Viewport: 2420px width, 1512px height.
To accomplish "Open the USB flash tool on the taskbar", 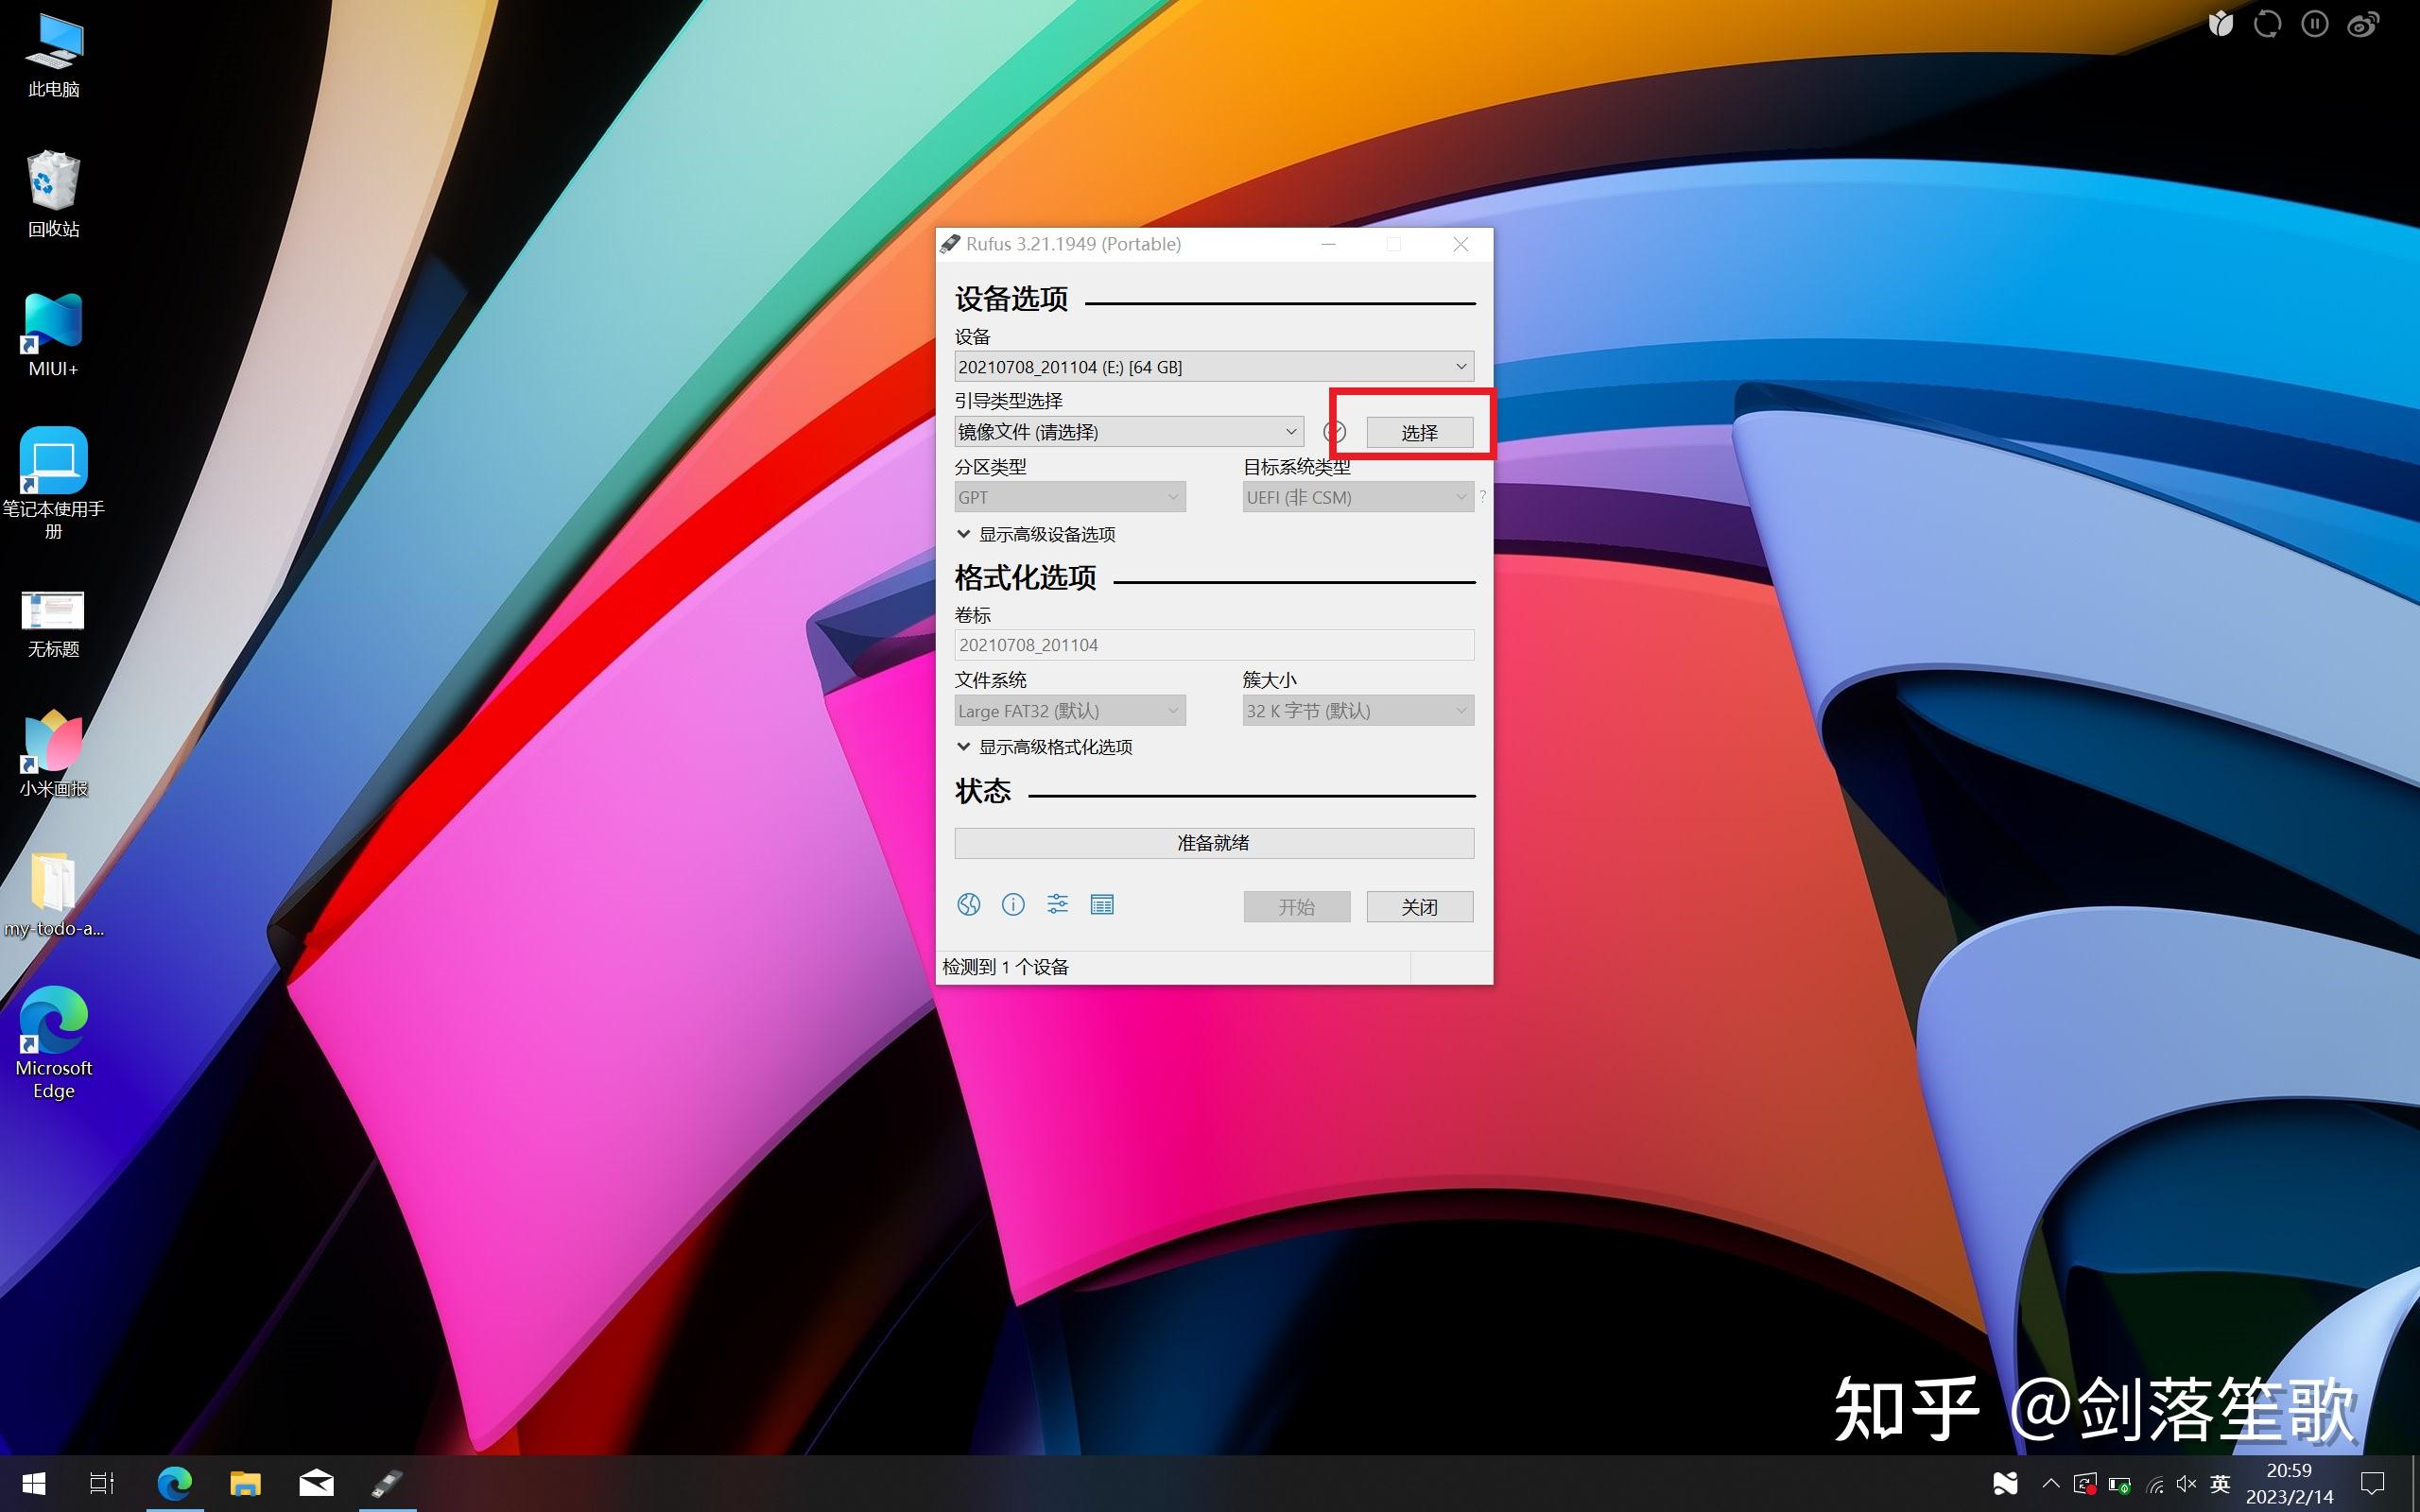I will pyautogui.click(x=387, y=1484).
